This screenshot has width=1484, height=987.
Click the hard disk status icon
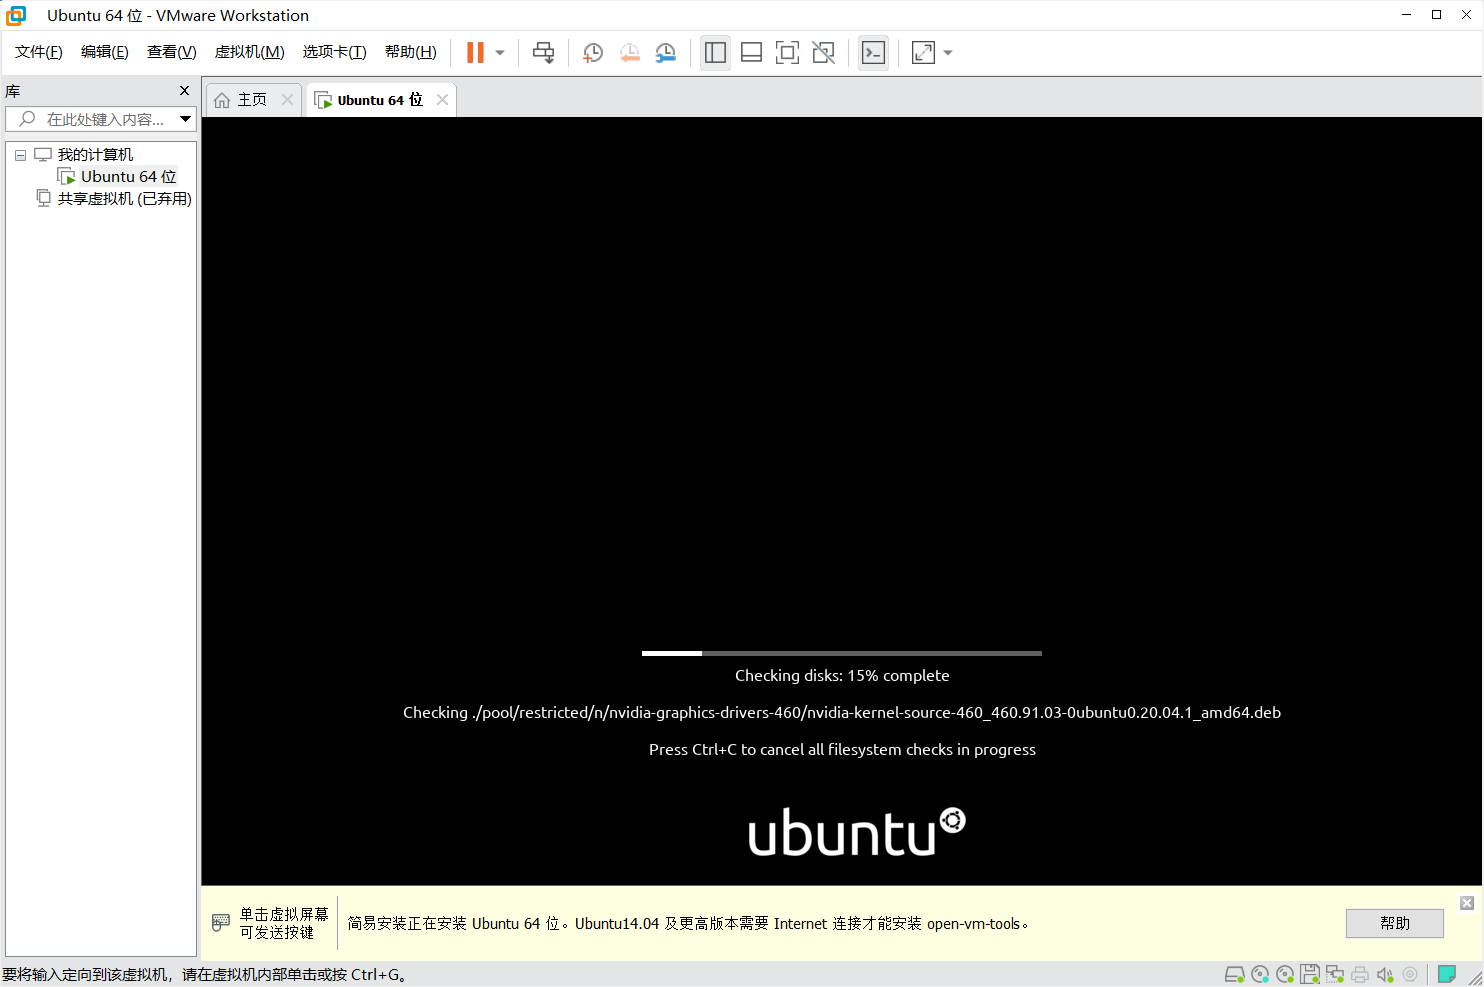point(1234,973)
